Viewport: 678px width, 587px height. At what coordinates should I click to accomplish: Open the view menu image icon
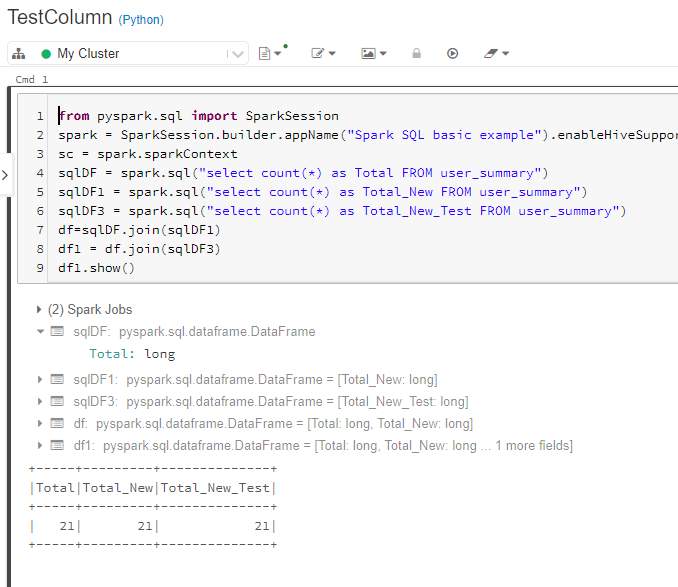(x=375, y=54)
